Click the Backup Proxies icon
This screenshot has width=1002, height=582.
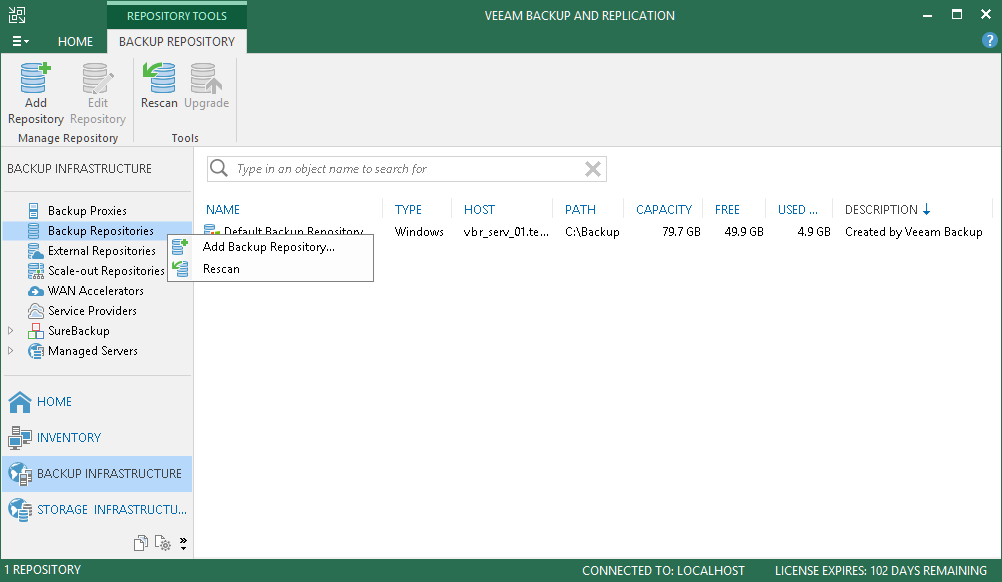point(34,211)
